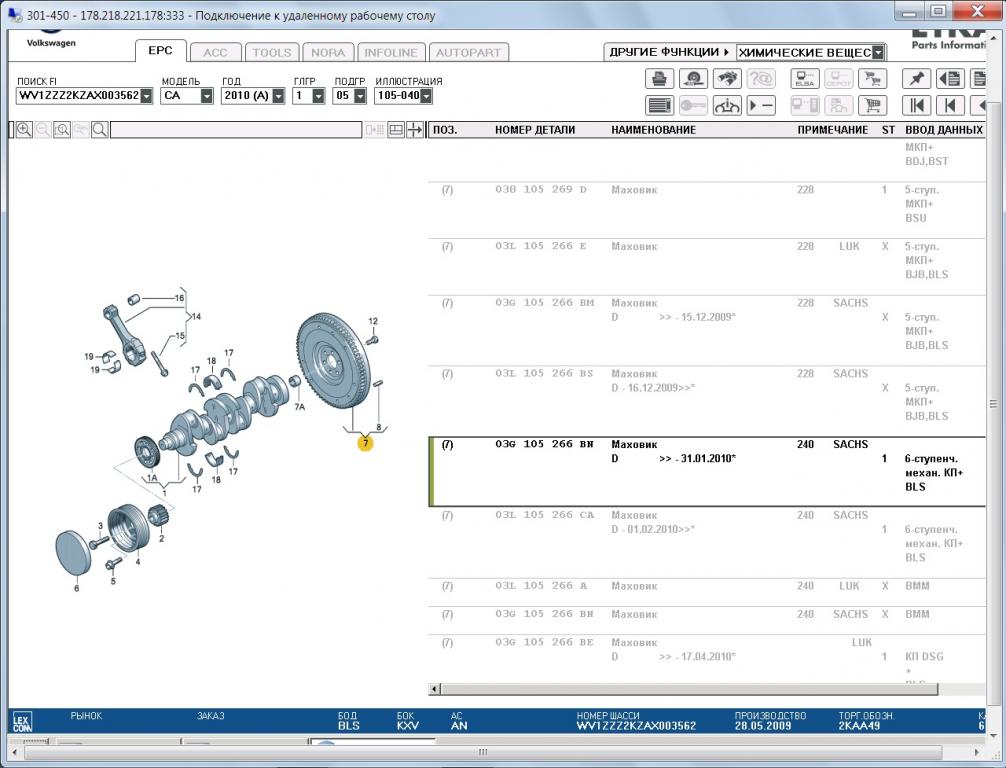
Task: Click the plain magnifier search icon
Action: coord(99,130)
